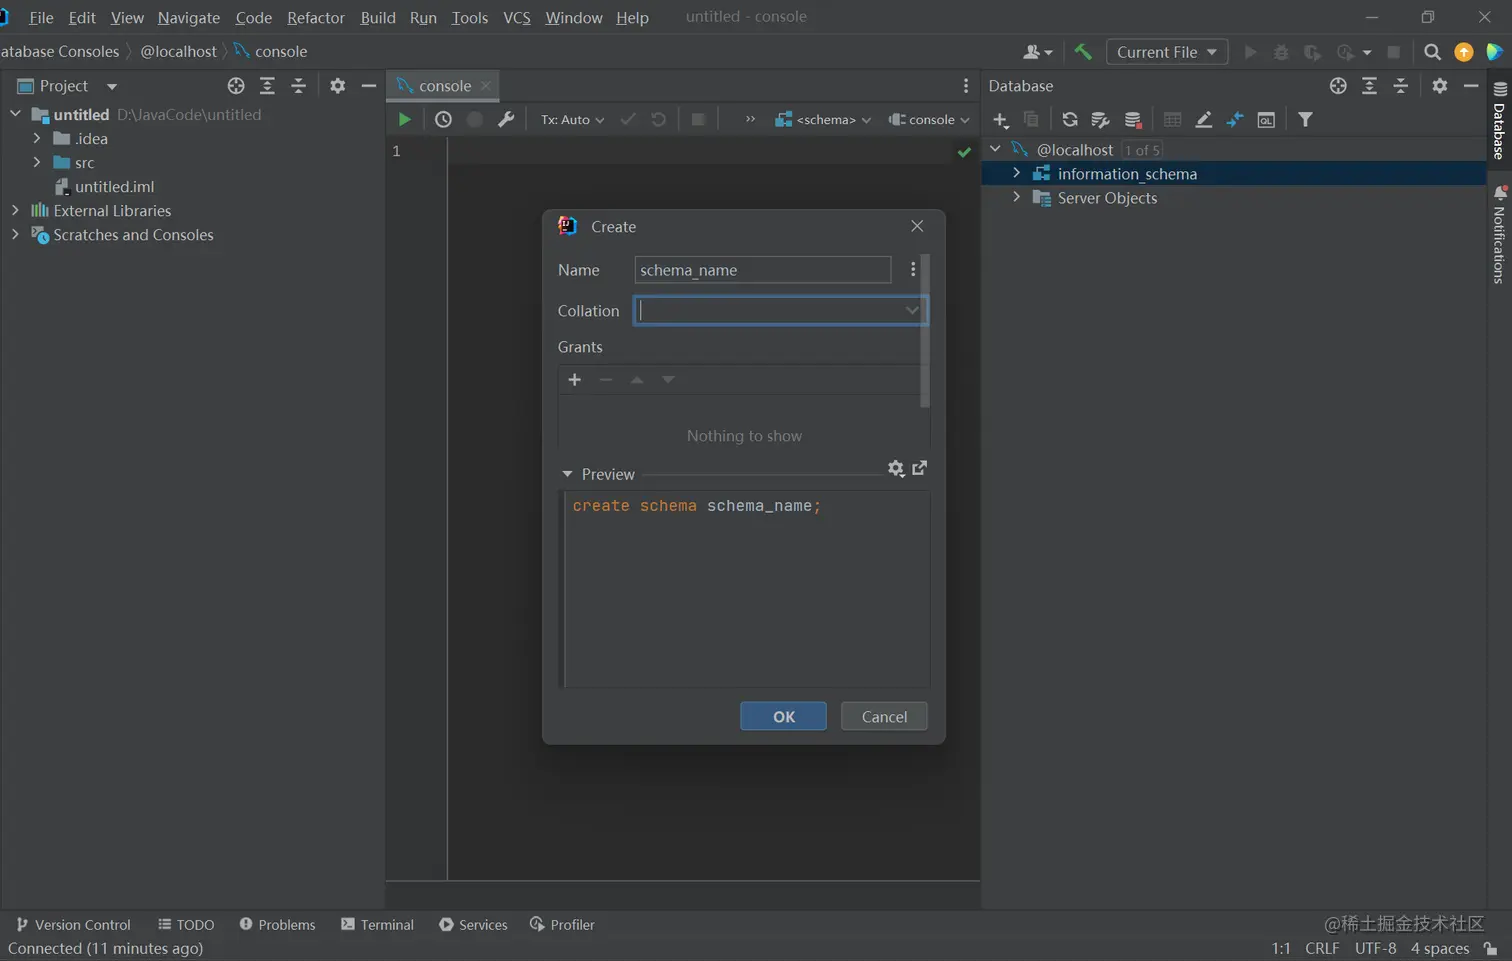
Task: Open the <schema> selector dropdown
Action: click(x=823, y=120)
